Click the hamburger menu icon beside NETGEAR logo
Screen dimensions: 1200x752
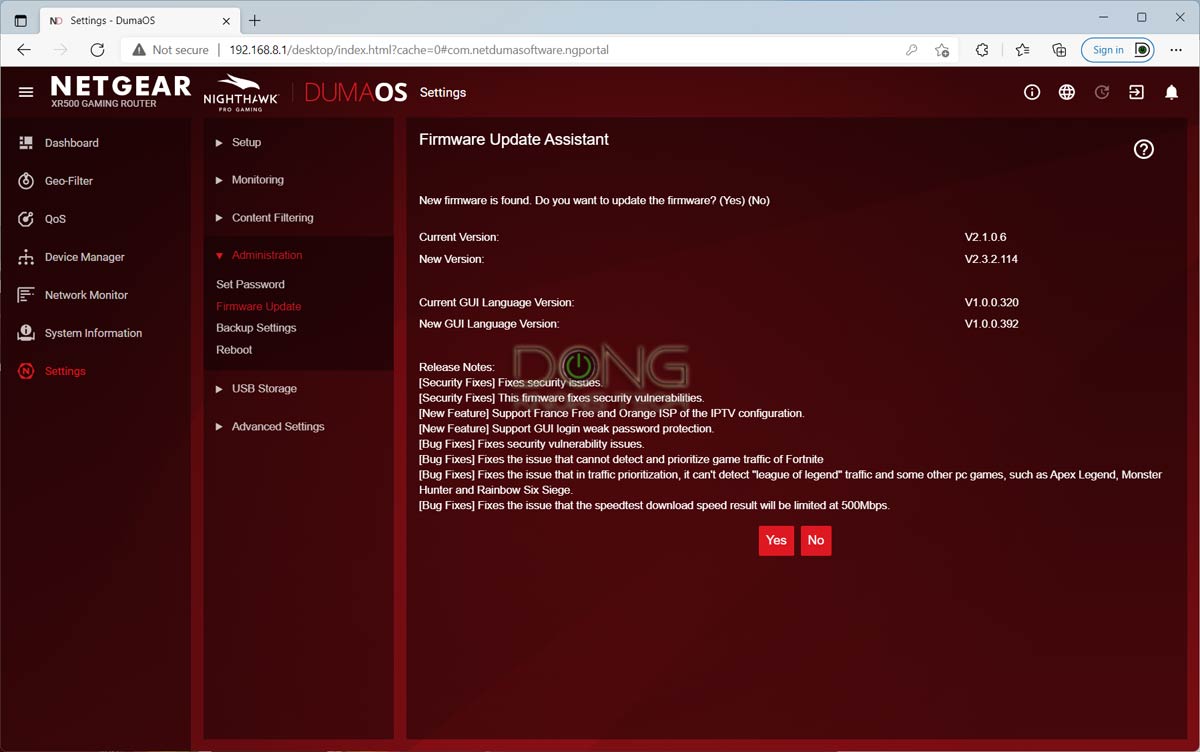[x=26, y=92]
